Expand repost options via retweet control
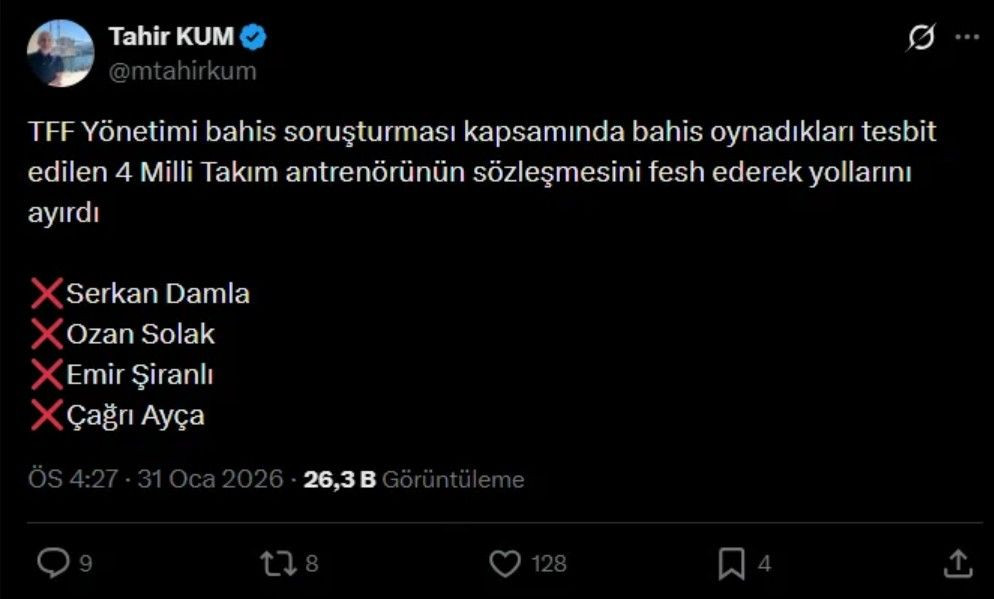The height and width of the screenshot is (599, 994). [280, 563]
